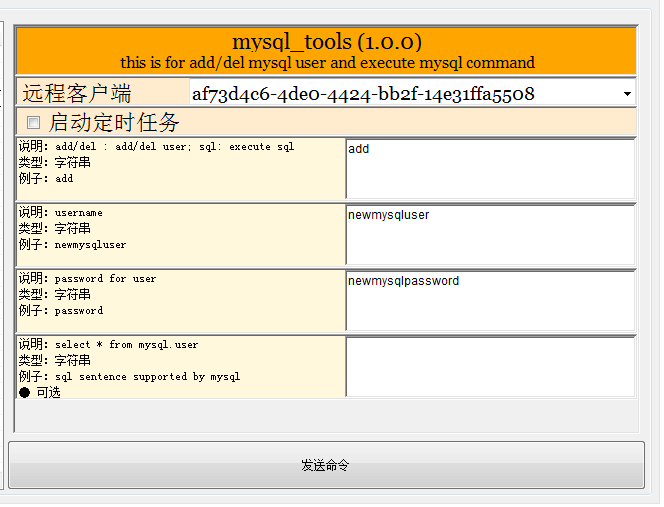Click the 'select * from mysql.user' description

click(x=127, y=345)
